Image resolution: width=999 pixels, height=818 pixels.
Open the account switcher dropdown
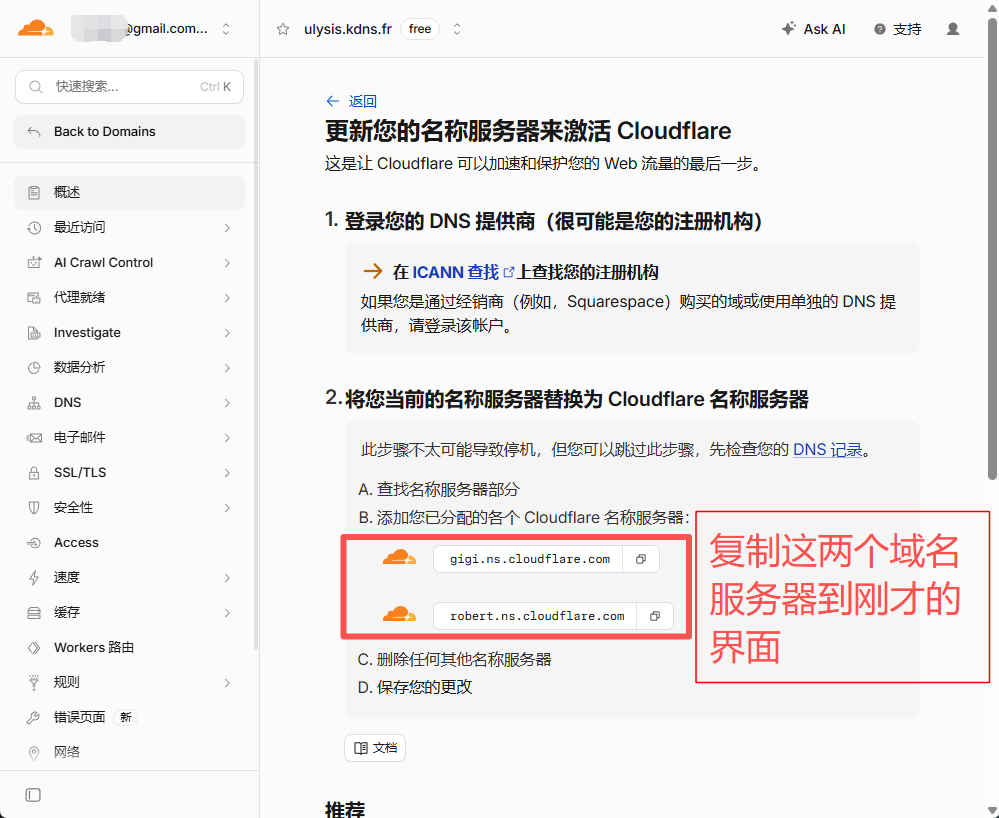(226, 29)
